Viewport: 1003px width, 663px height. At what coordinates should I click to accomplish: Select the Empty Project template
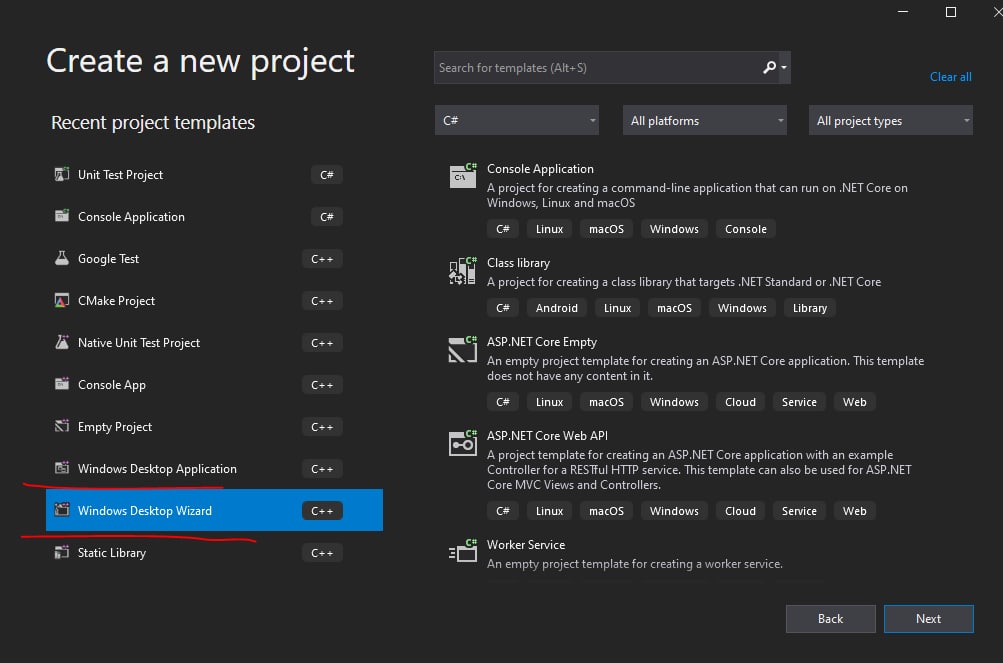coord(214,426)
